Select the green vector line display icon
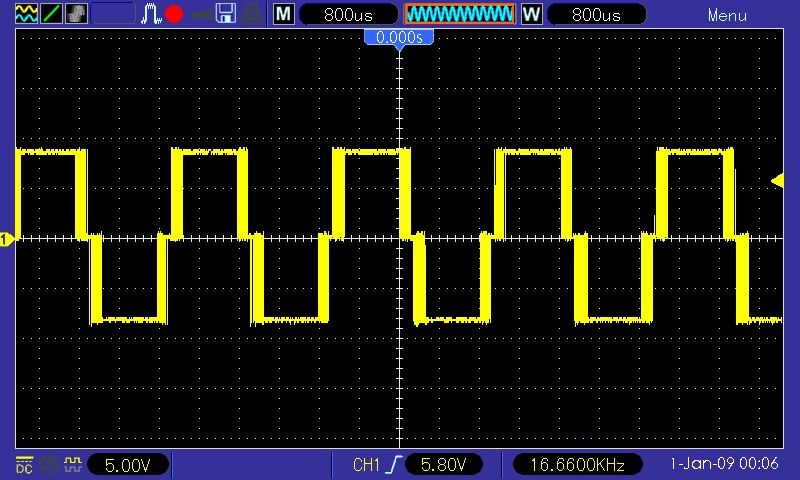 (51, 14)
